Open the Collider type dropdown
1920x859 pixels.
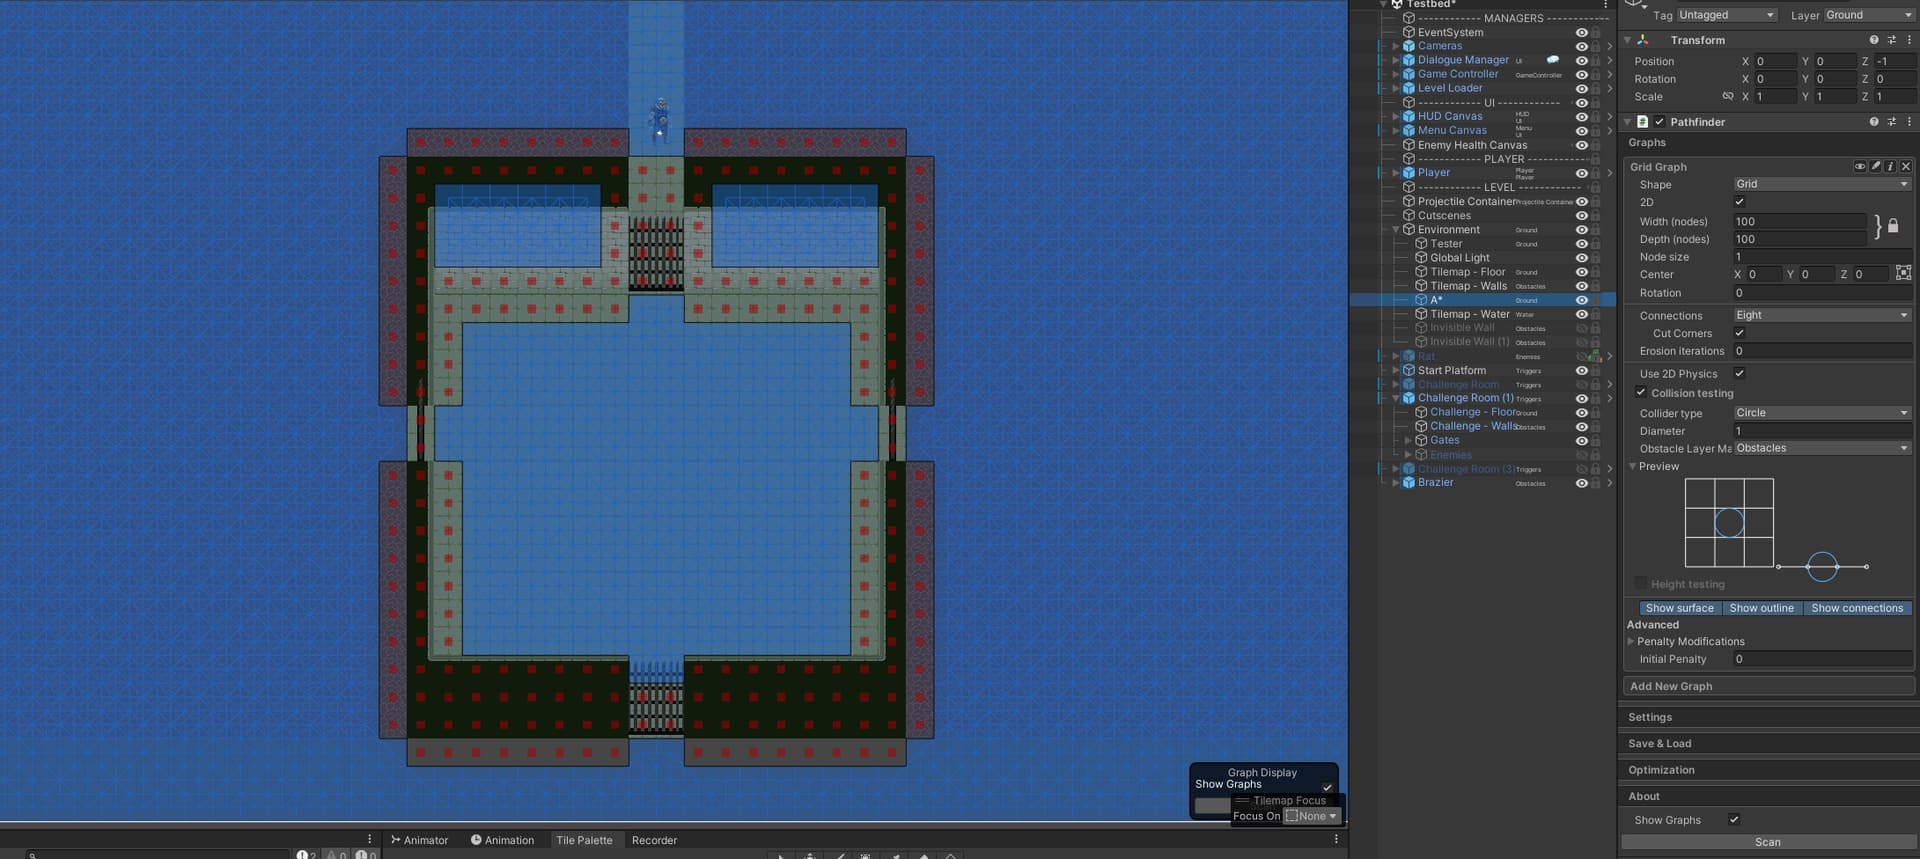[x=1821, y=413]
